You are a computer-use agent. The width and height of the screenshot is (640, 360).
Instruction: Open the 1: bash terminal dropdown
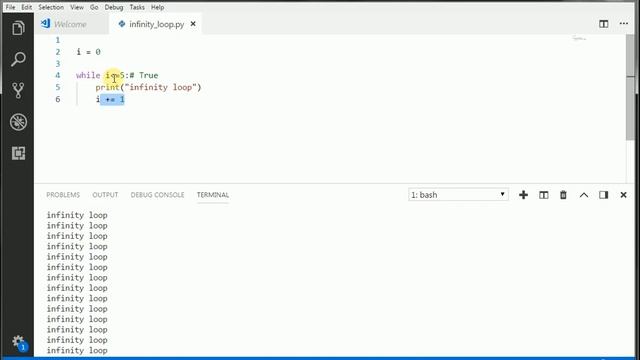(458, 195)
